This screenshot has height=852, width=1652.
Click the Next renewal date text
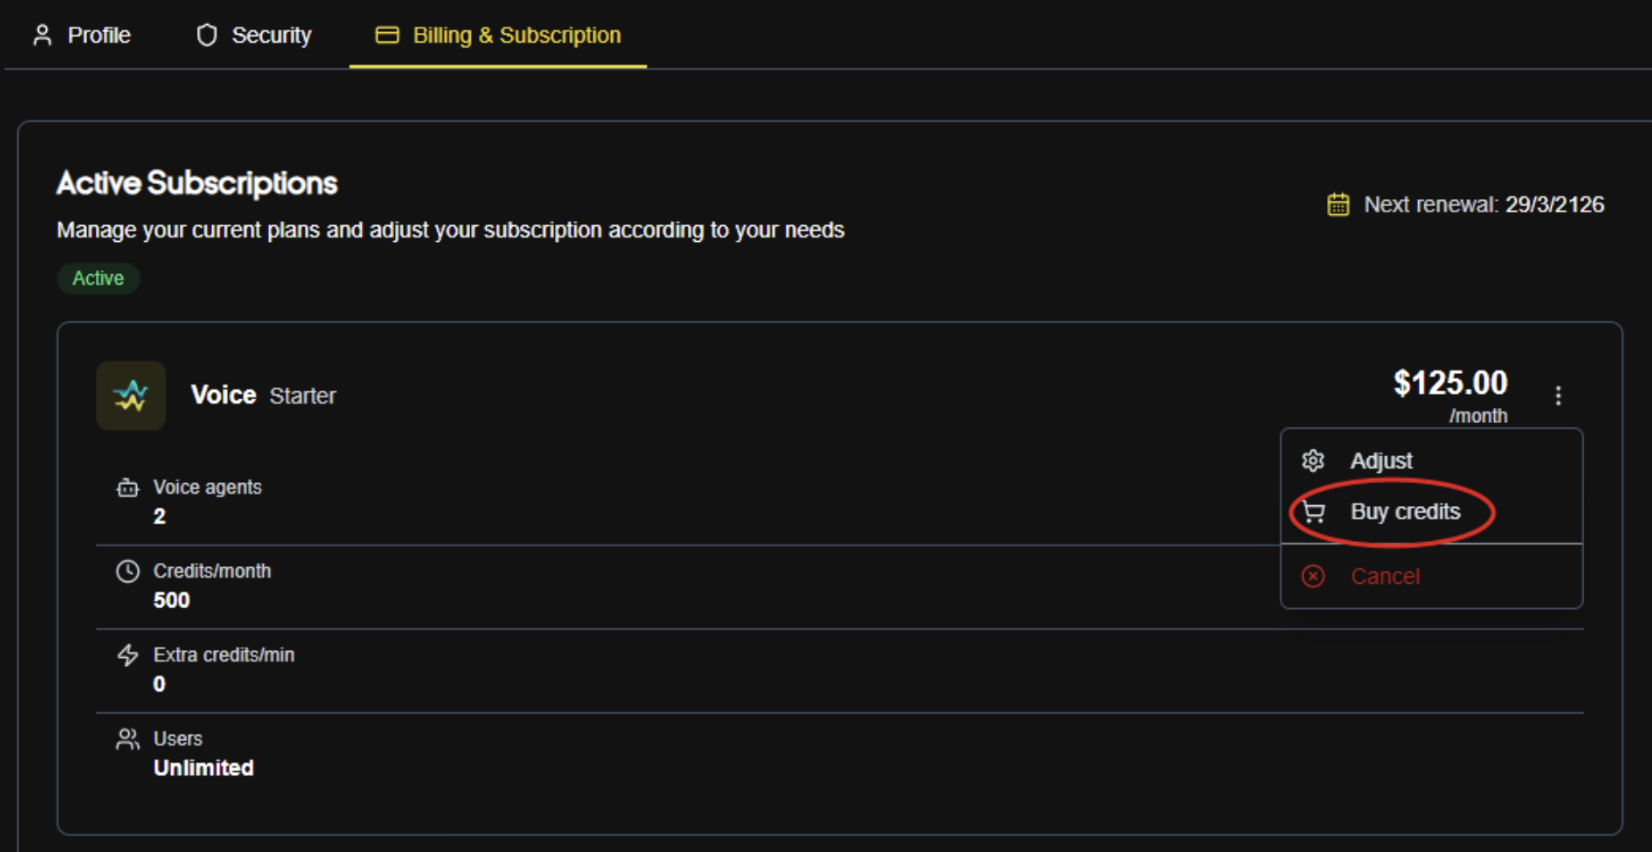click(1483, 205)
